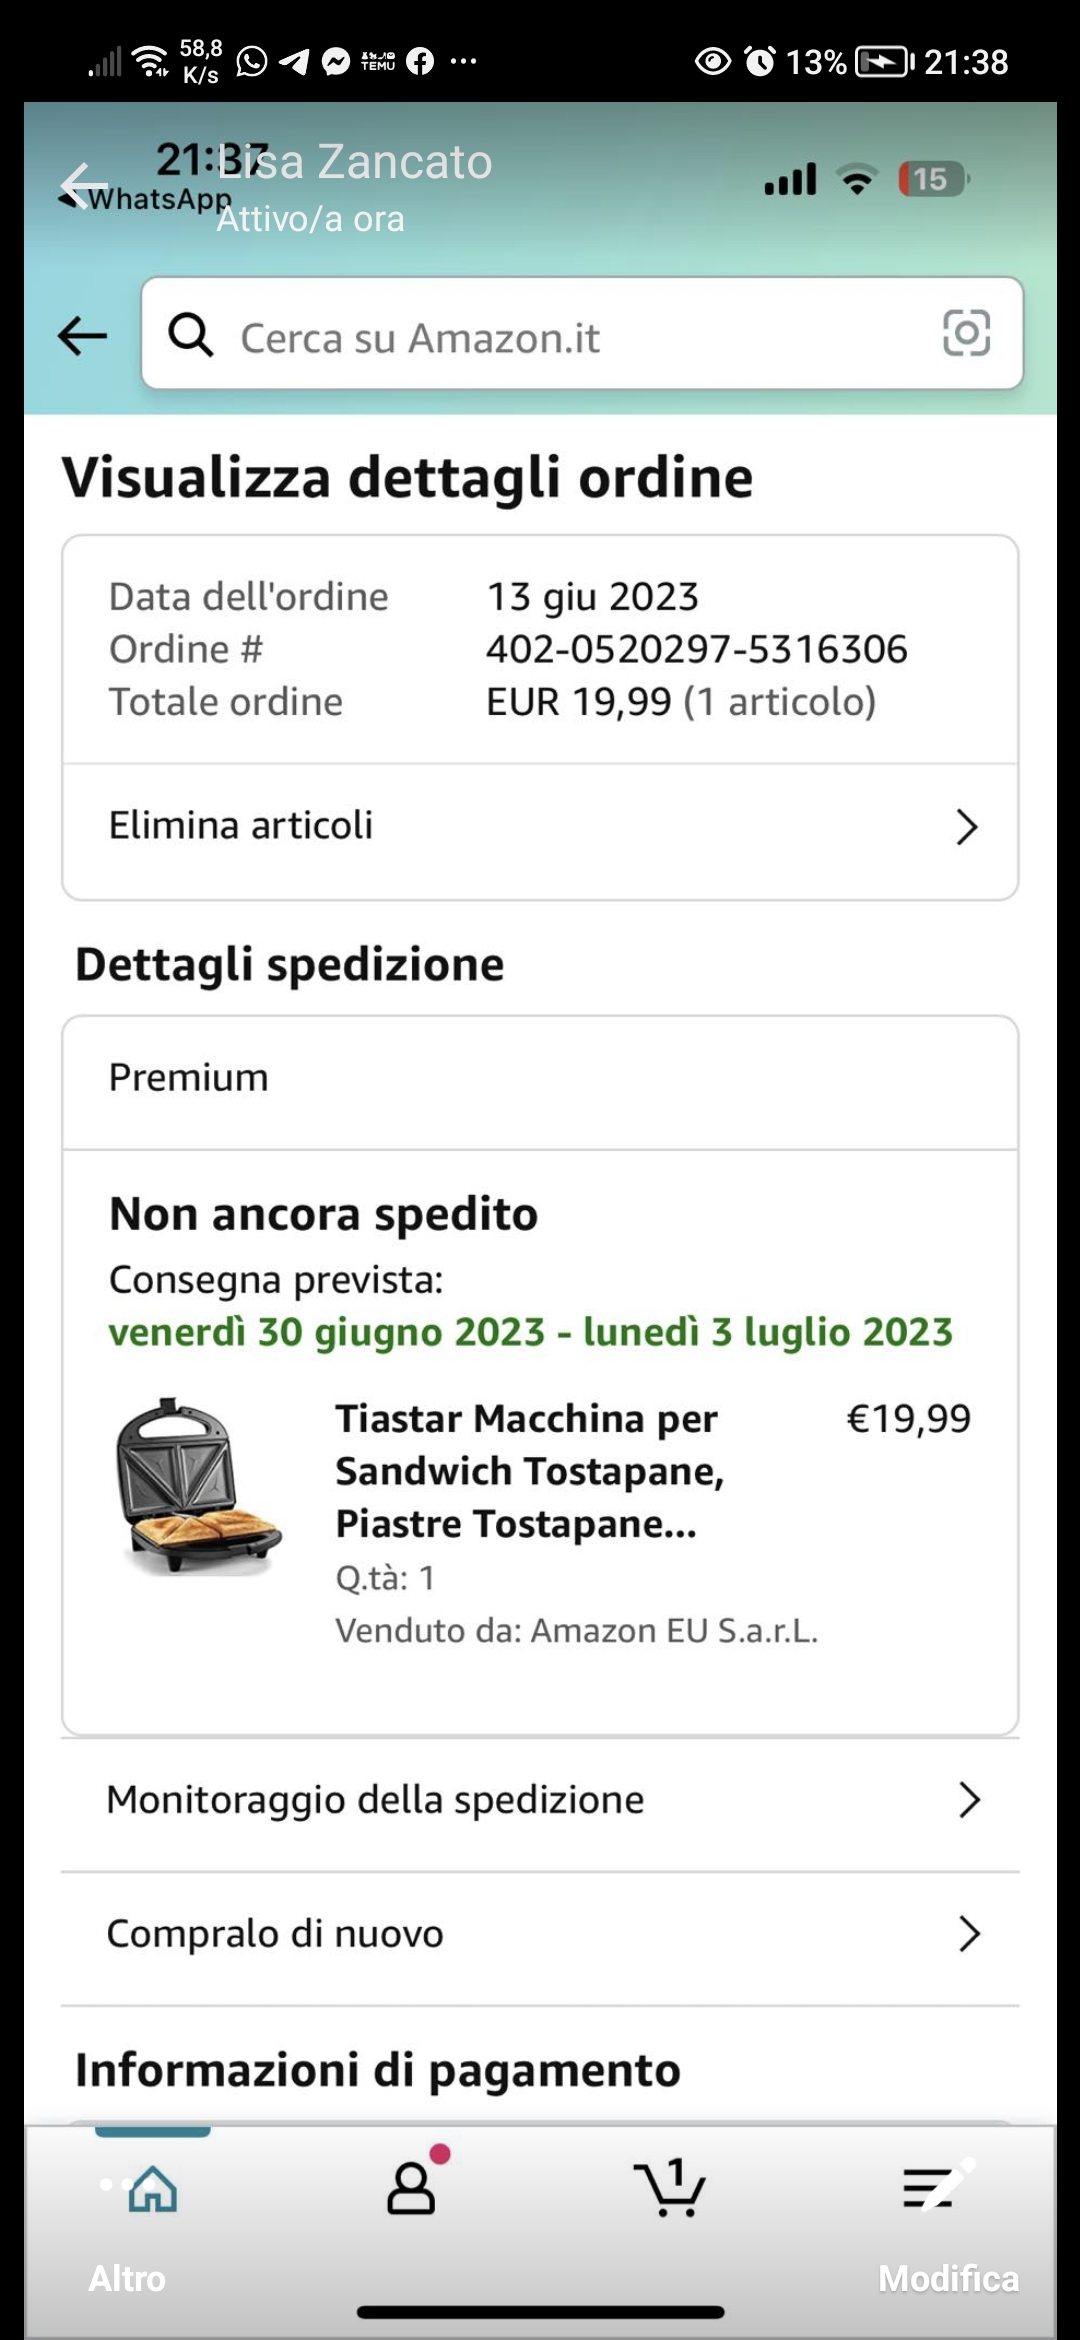Image resolution: width=1080 pixels, height=2340 pixels.
Task: Tap the bottom home gesture bar
Action: 540,2312
